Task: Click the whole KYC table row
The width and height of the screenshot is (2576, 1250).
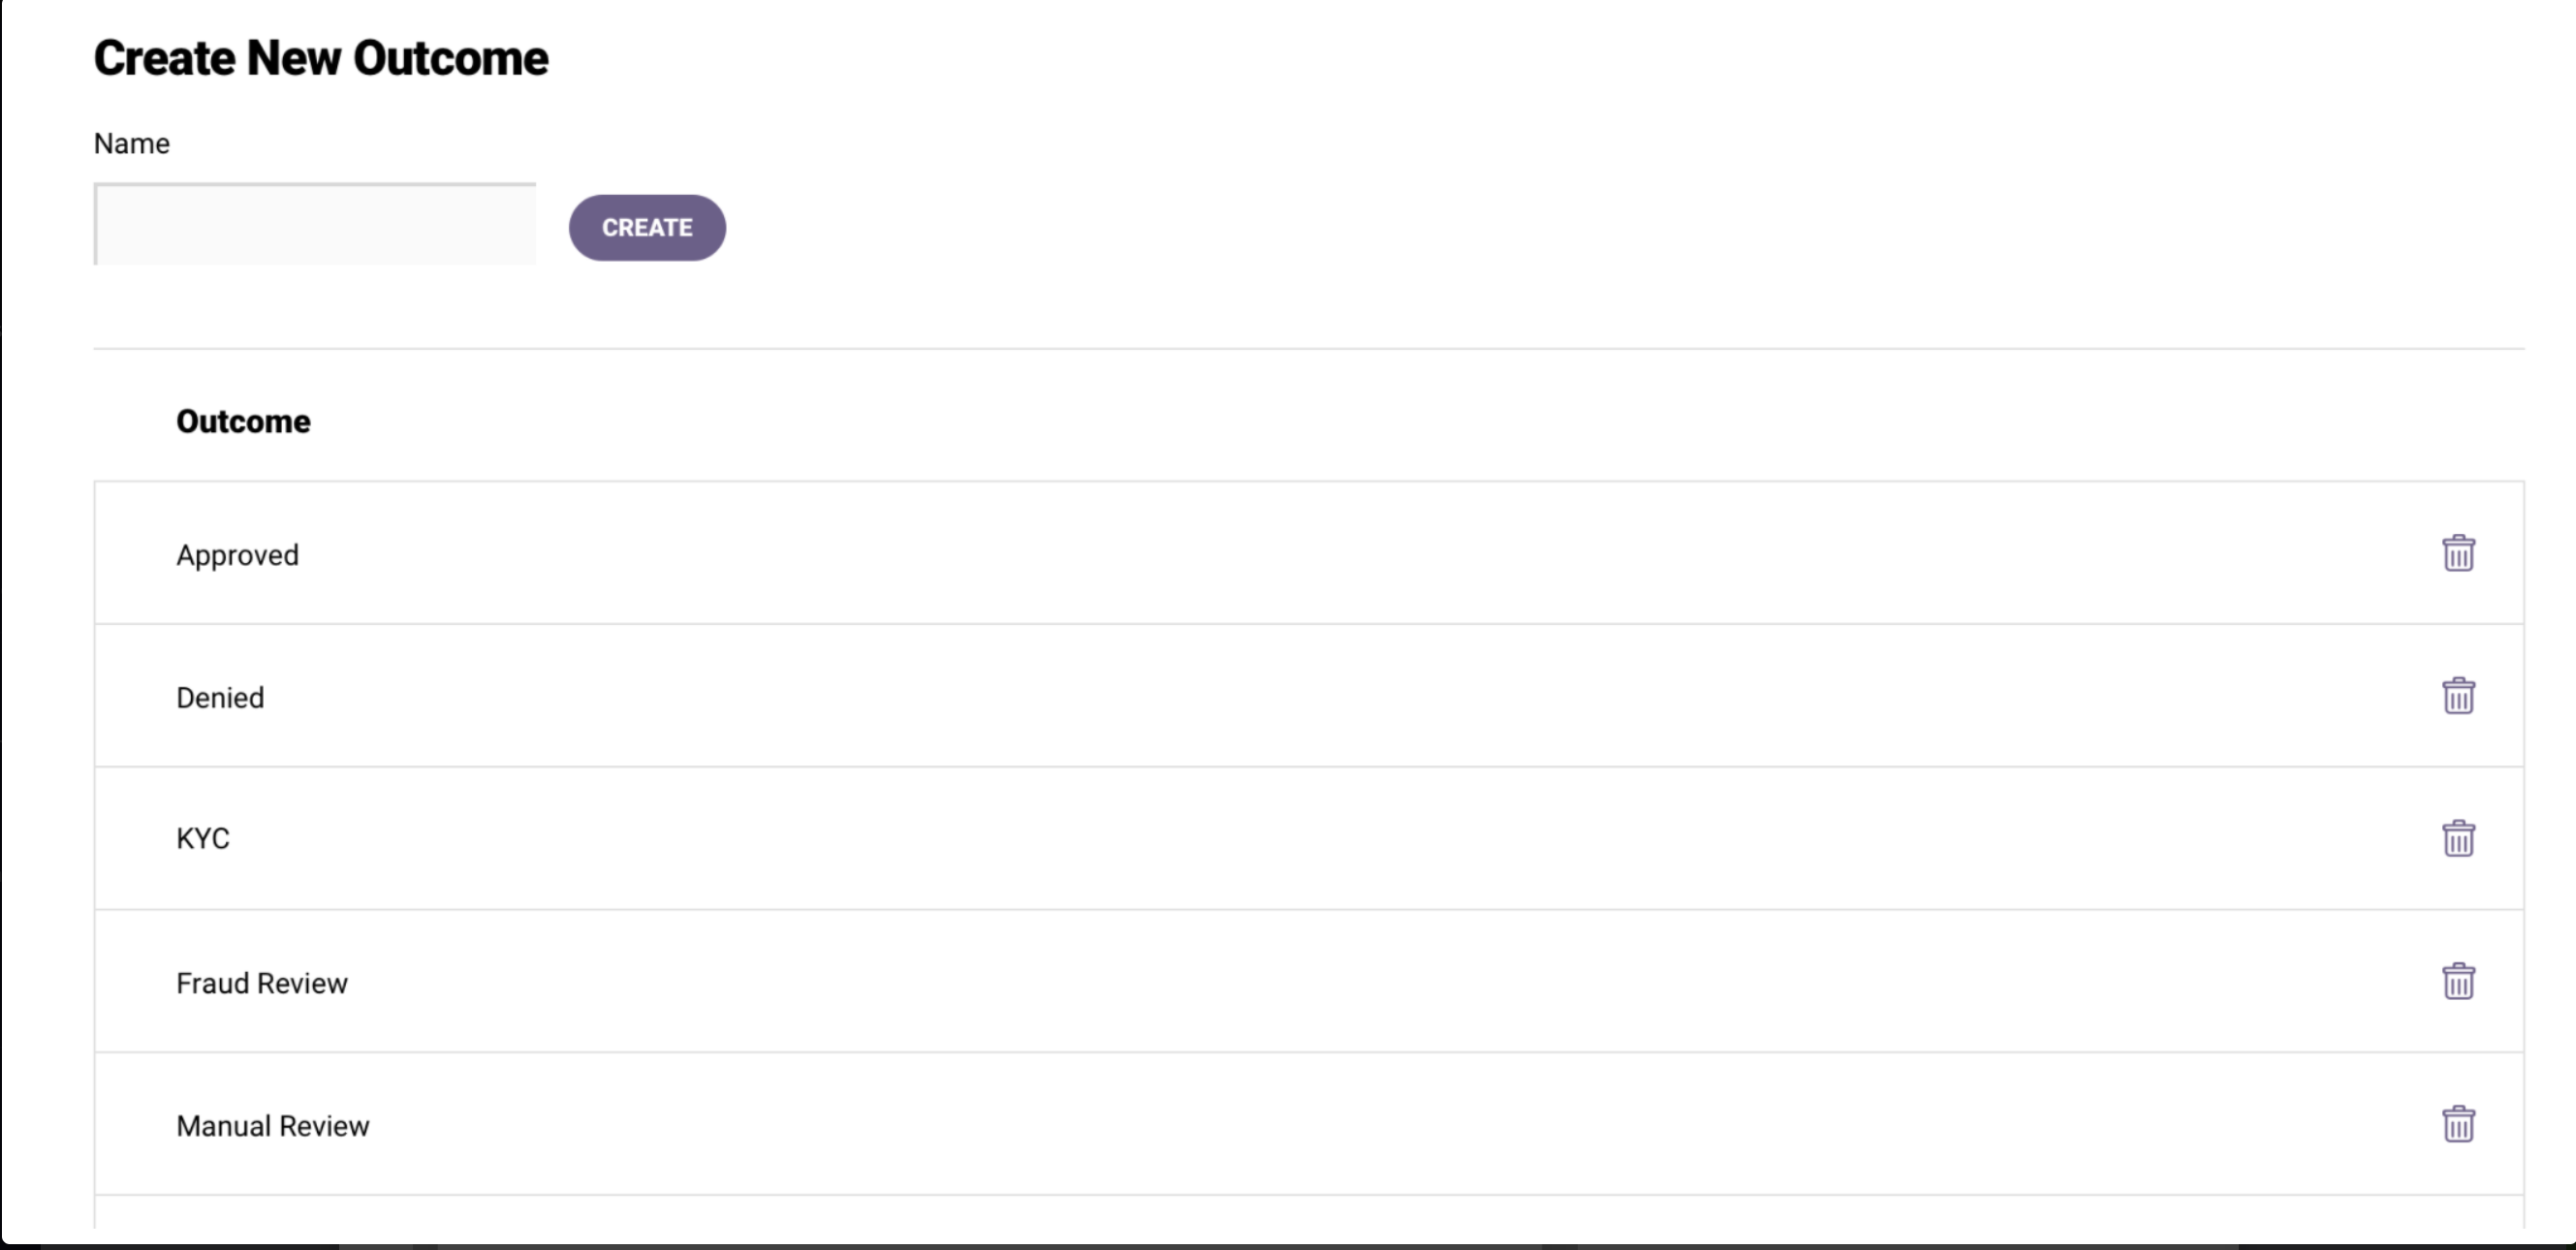Action: pos(1309,839)
